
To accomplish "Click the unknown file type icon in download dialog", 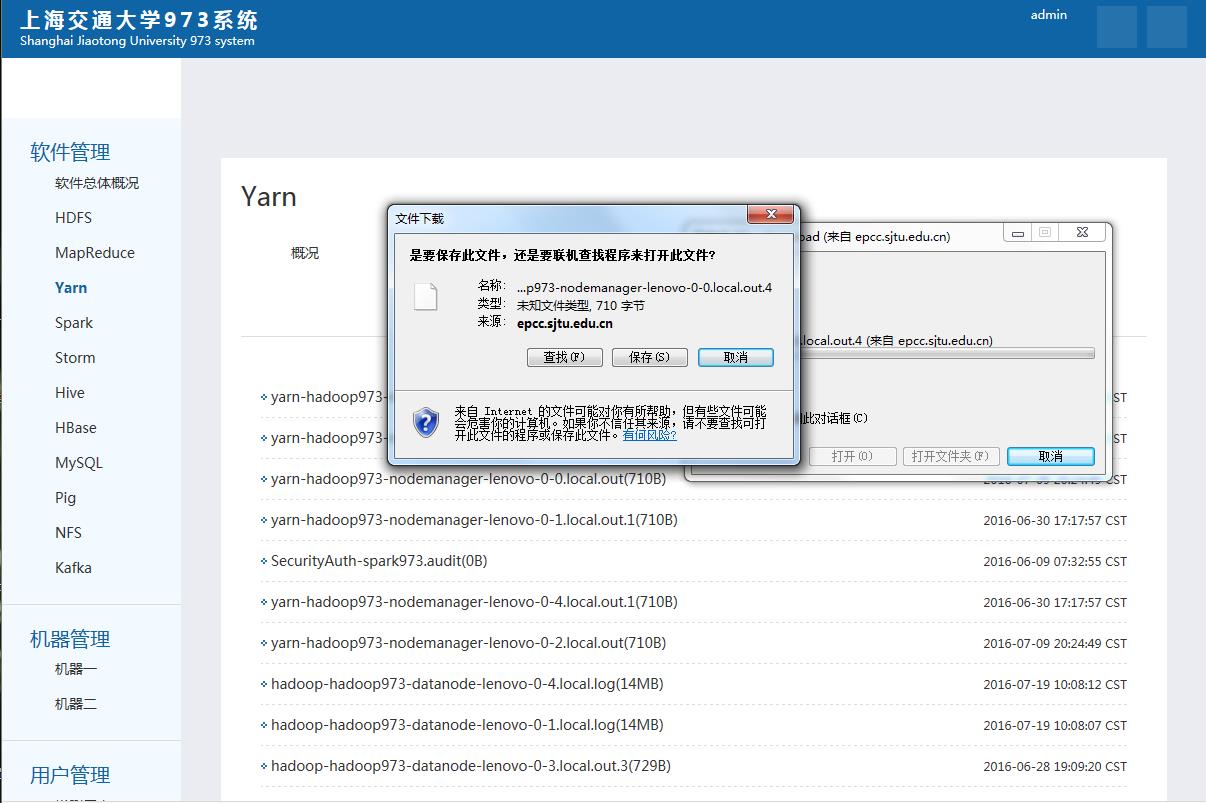I will coord(426,296).
